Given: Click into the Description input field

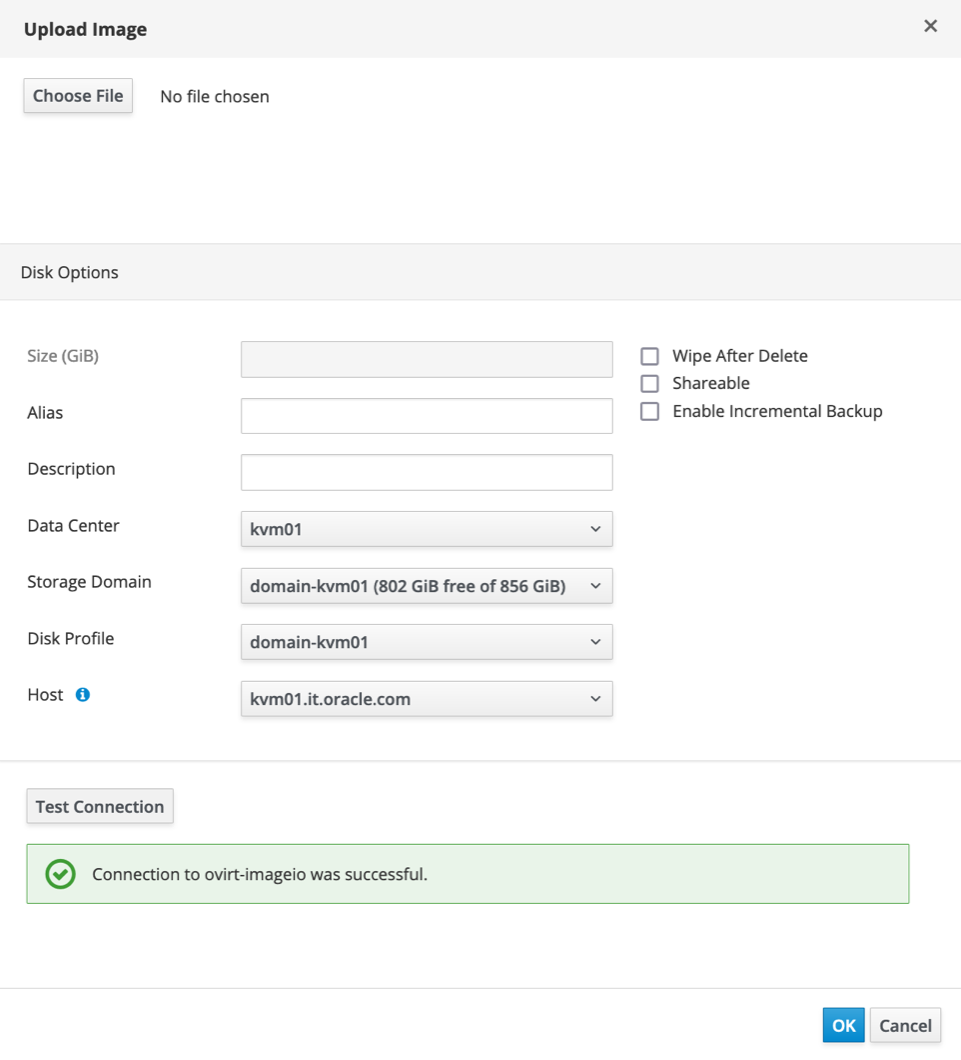Looking at the screenshot, I should [426, 472].
